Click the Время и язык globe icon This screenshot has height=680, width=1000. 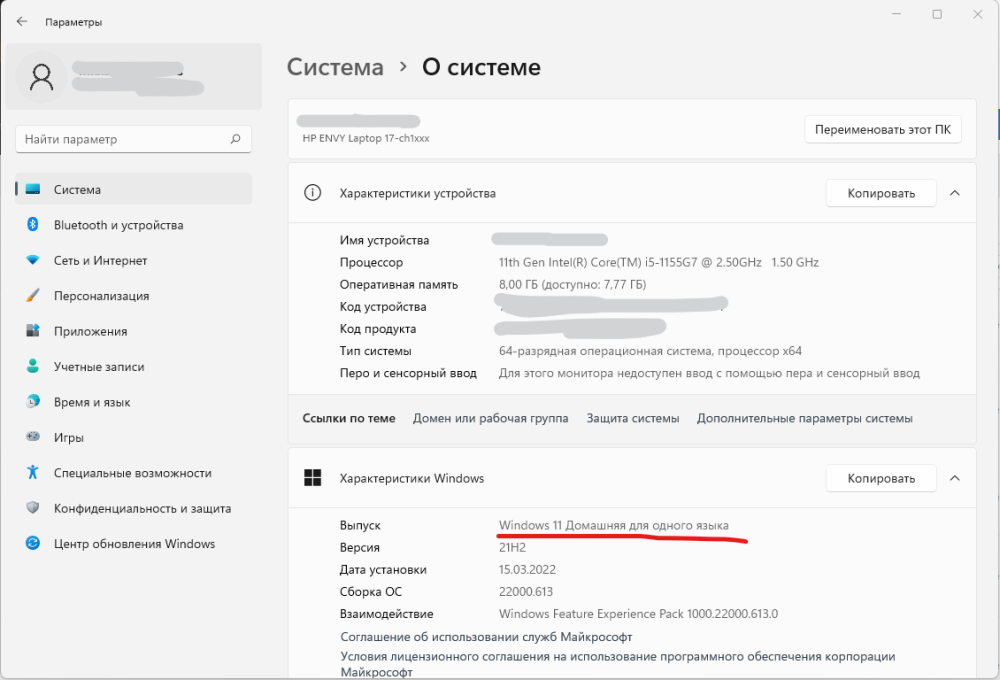pos(33,402)
